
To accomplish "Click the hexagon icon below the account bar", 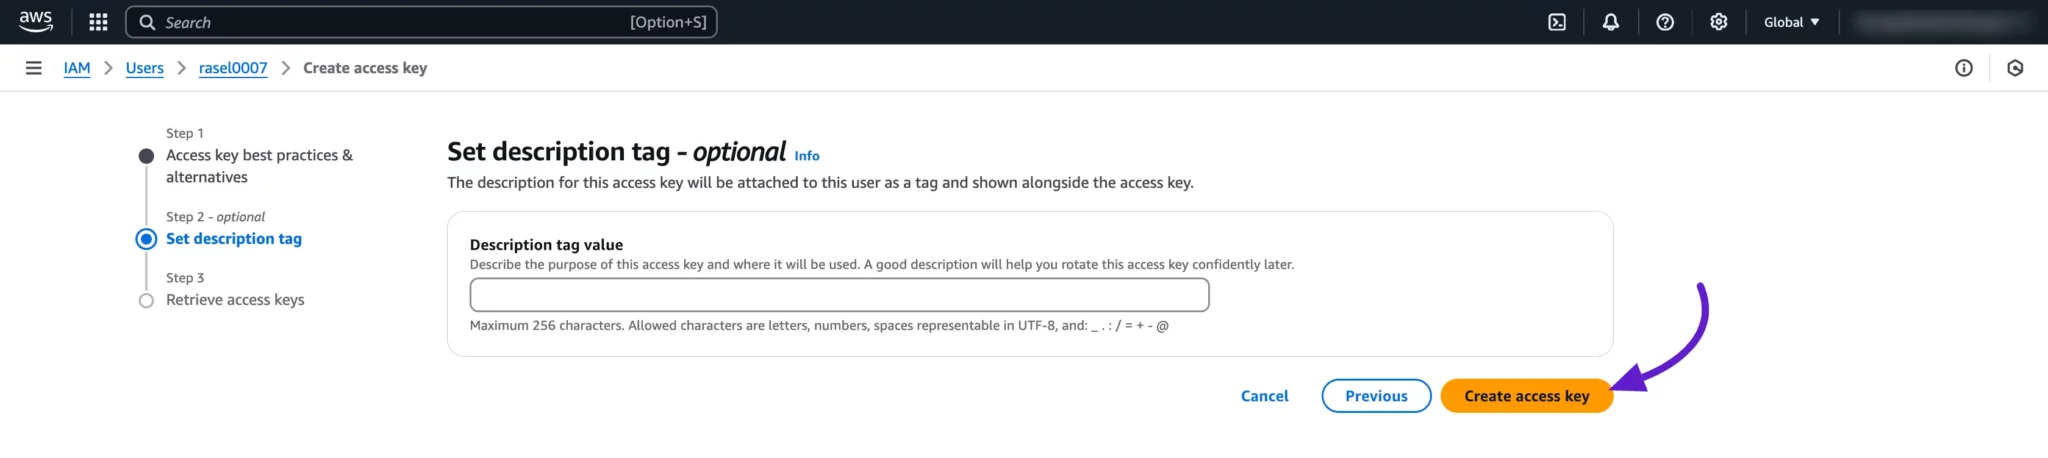I will [2015, 68].
